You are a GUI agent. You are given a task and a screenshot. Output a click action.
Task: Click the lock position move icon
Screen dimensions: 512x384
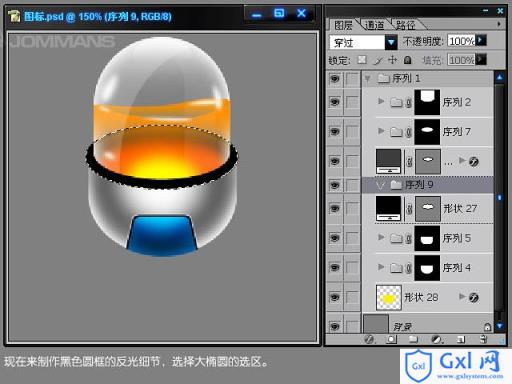[393, 60]
